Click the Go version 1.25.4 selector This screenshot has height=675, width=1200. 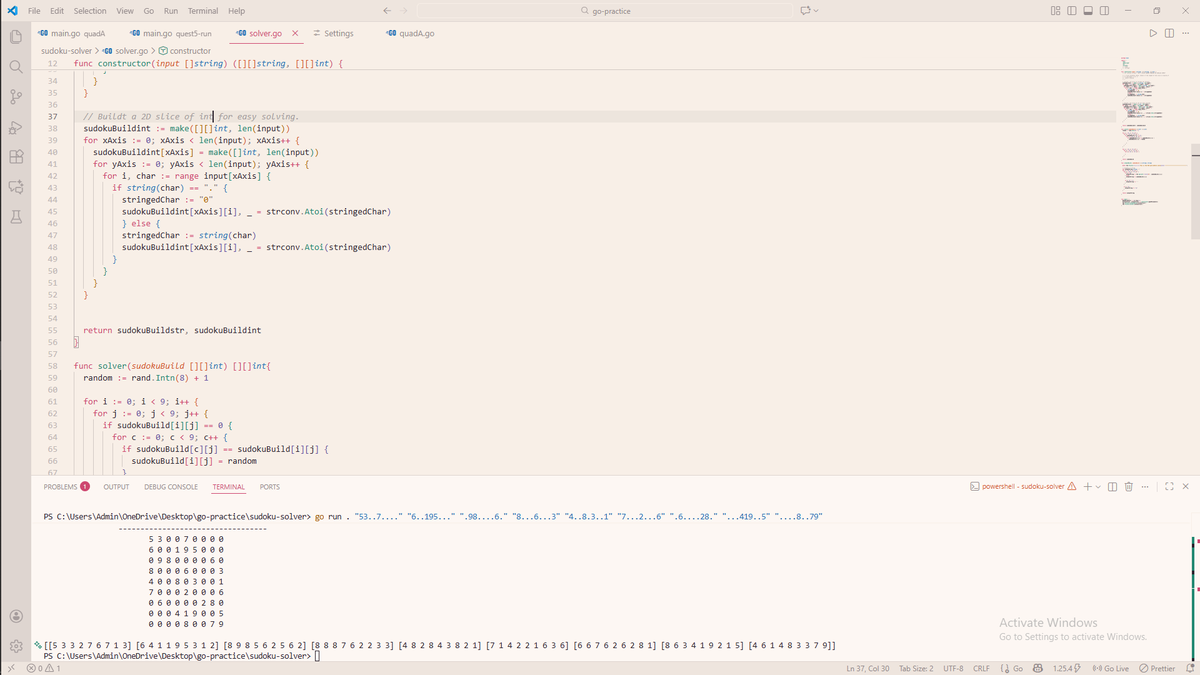point(1066,668)
